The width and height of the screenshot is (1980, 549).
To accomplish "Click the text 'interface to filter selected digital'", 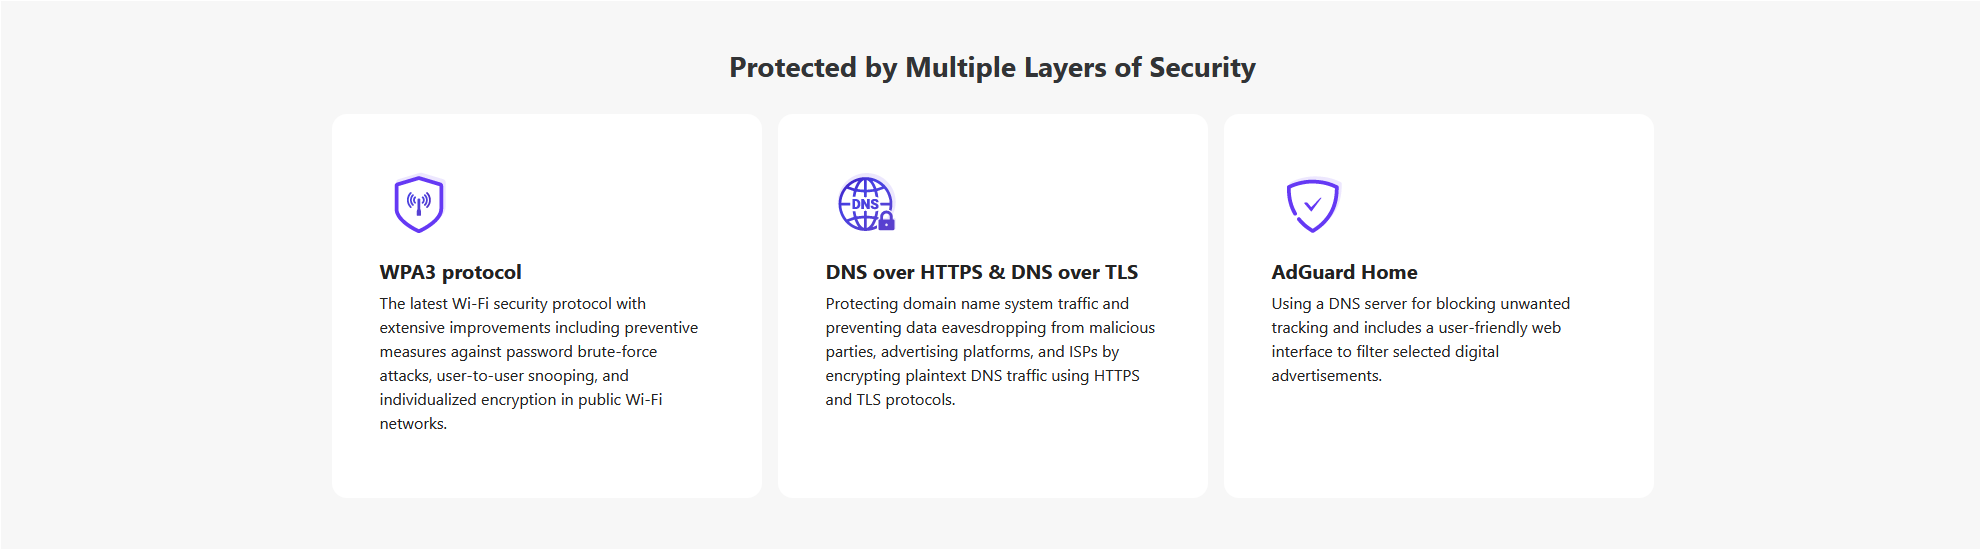I will tap(1385, 352).
